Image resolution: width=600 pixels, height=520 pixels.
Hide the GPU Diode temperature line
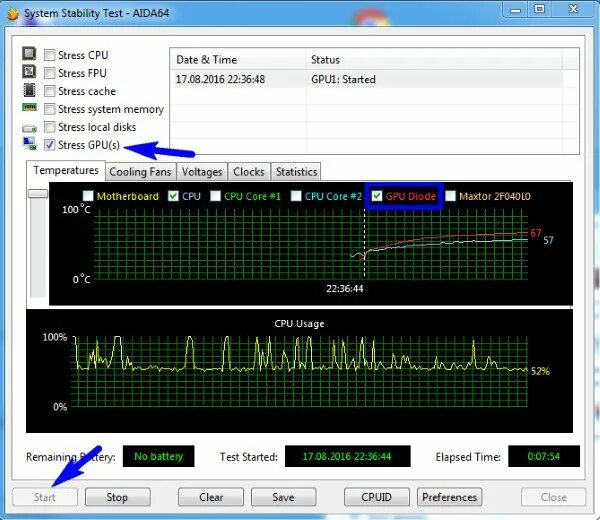(377, 196)
